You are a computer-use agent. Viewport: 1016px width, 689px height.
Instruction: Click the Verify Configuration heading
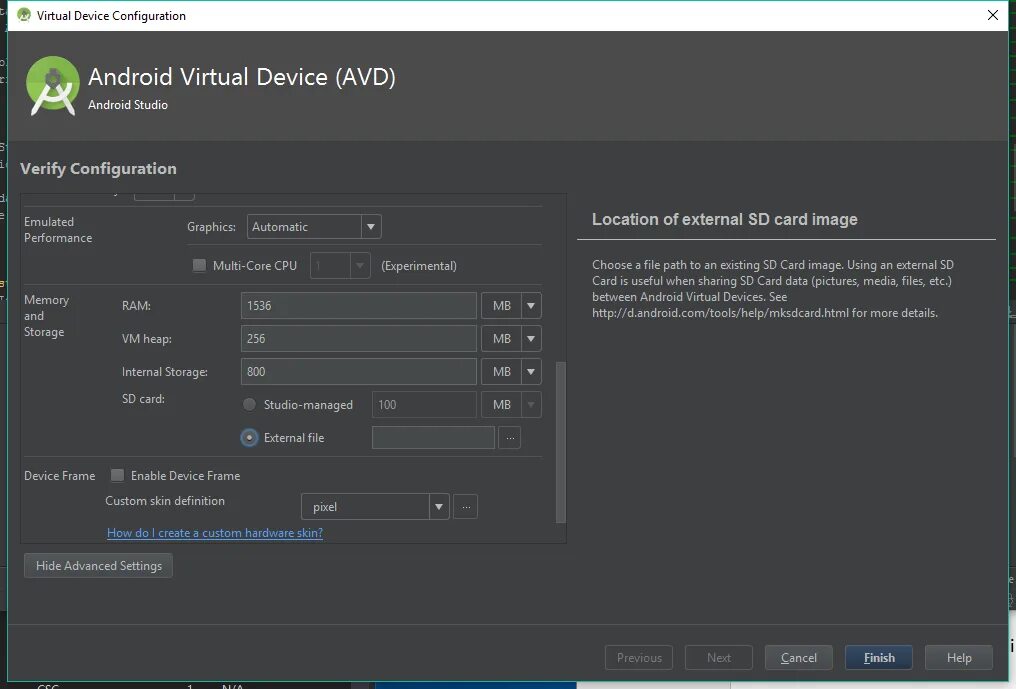point(98,169)
